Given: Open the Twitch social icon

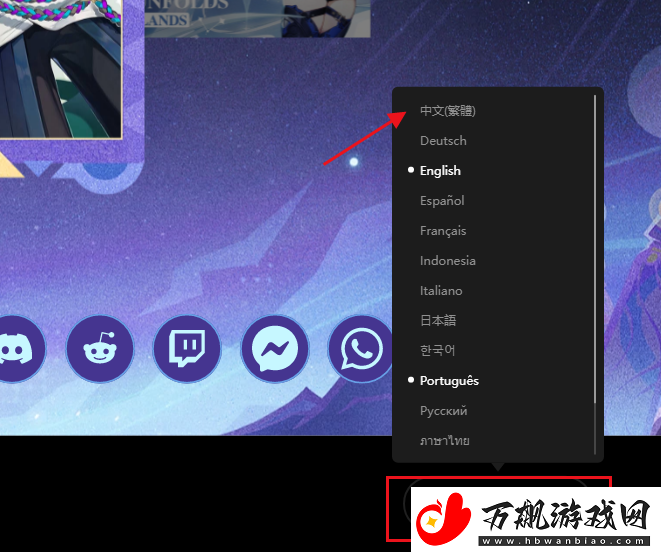Looking at the screenshot, I should click(187, 349).
